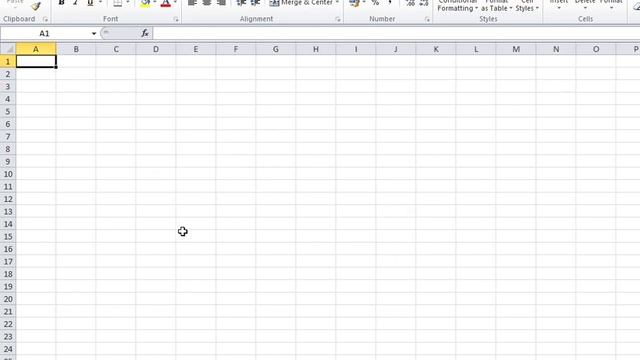Screen dimensions: 640x360
Task: Click the Merge & Center button
Action: [301, 3]
